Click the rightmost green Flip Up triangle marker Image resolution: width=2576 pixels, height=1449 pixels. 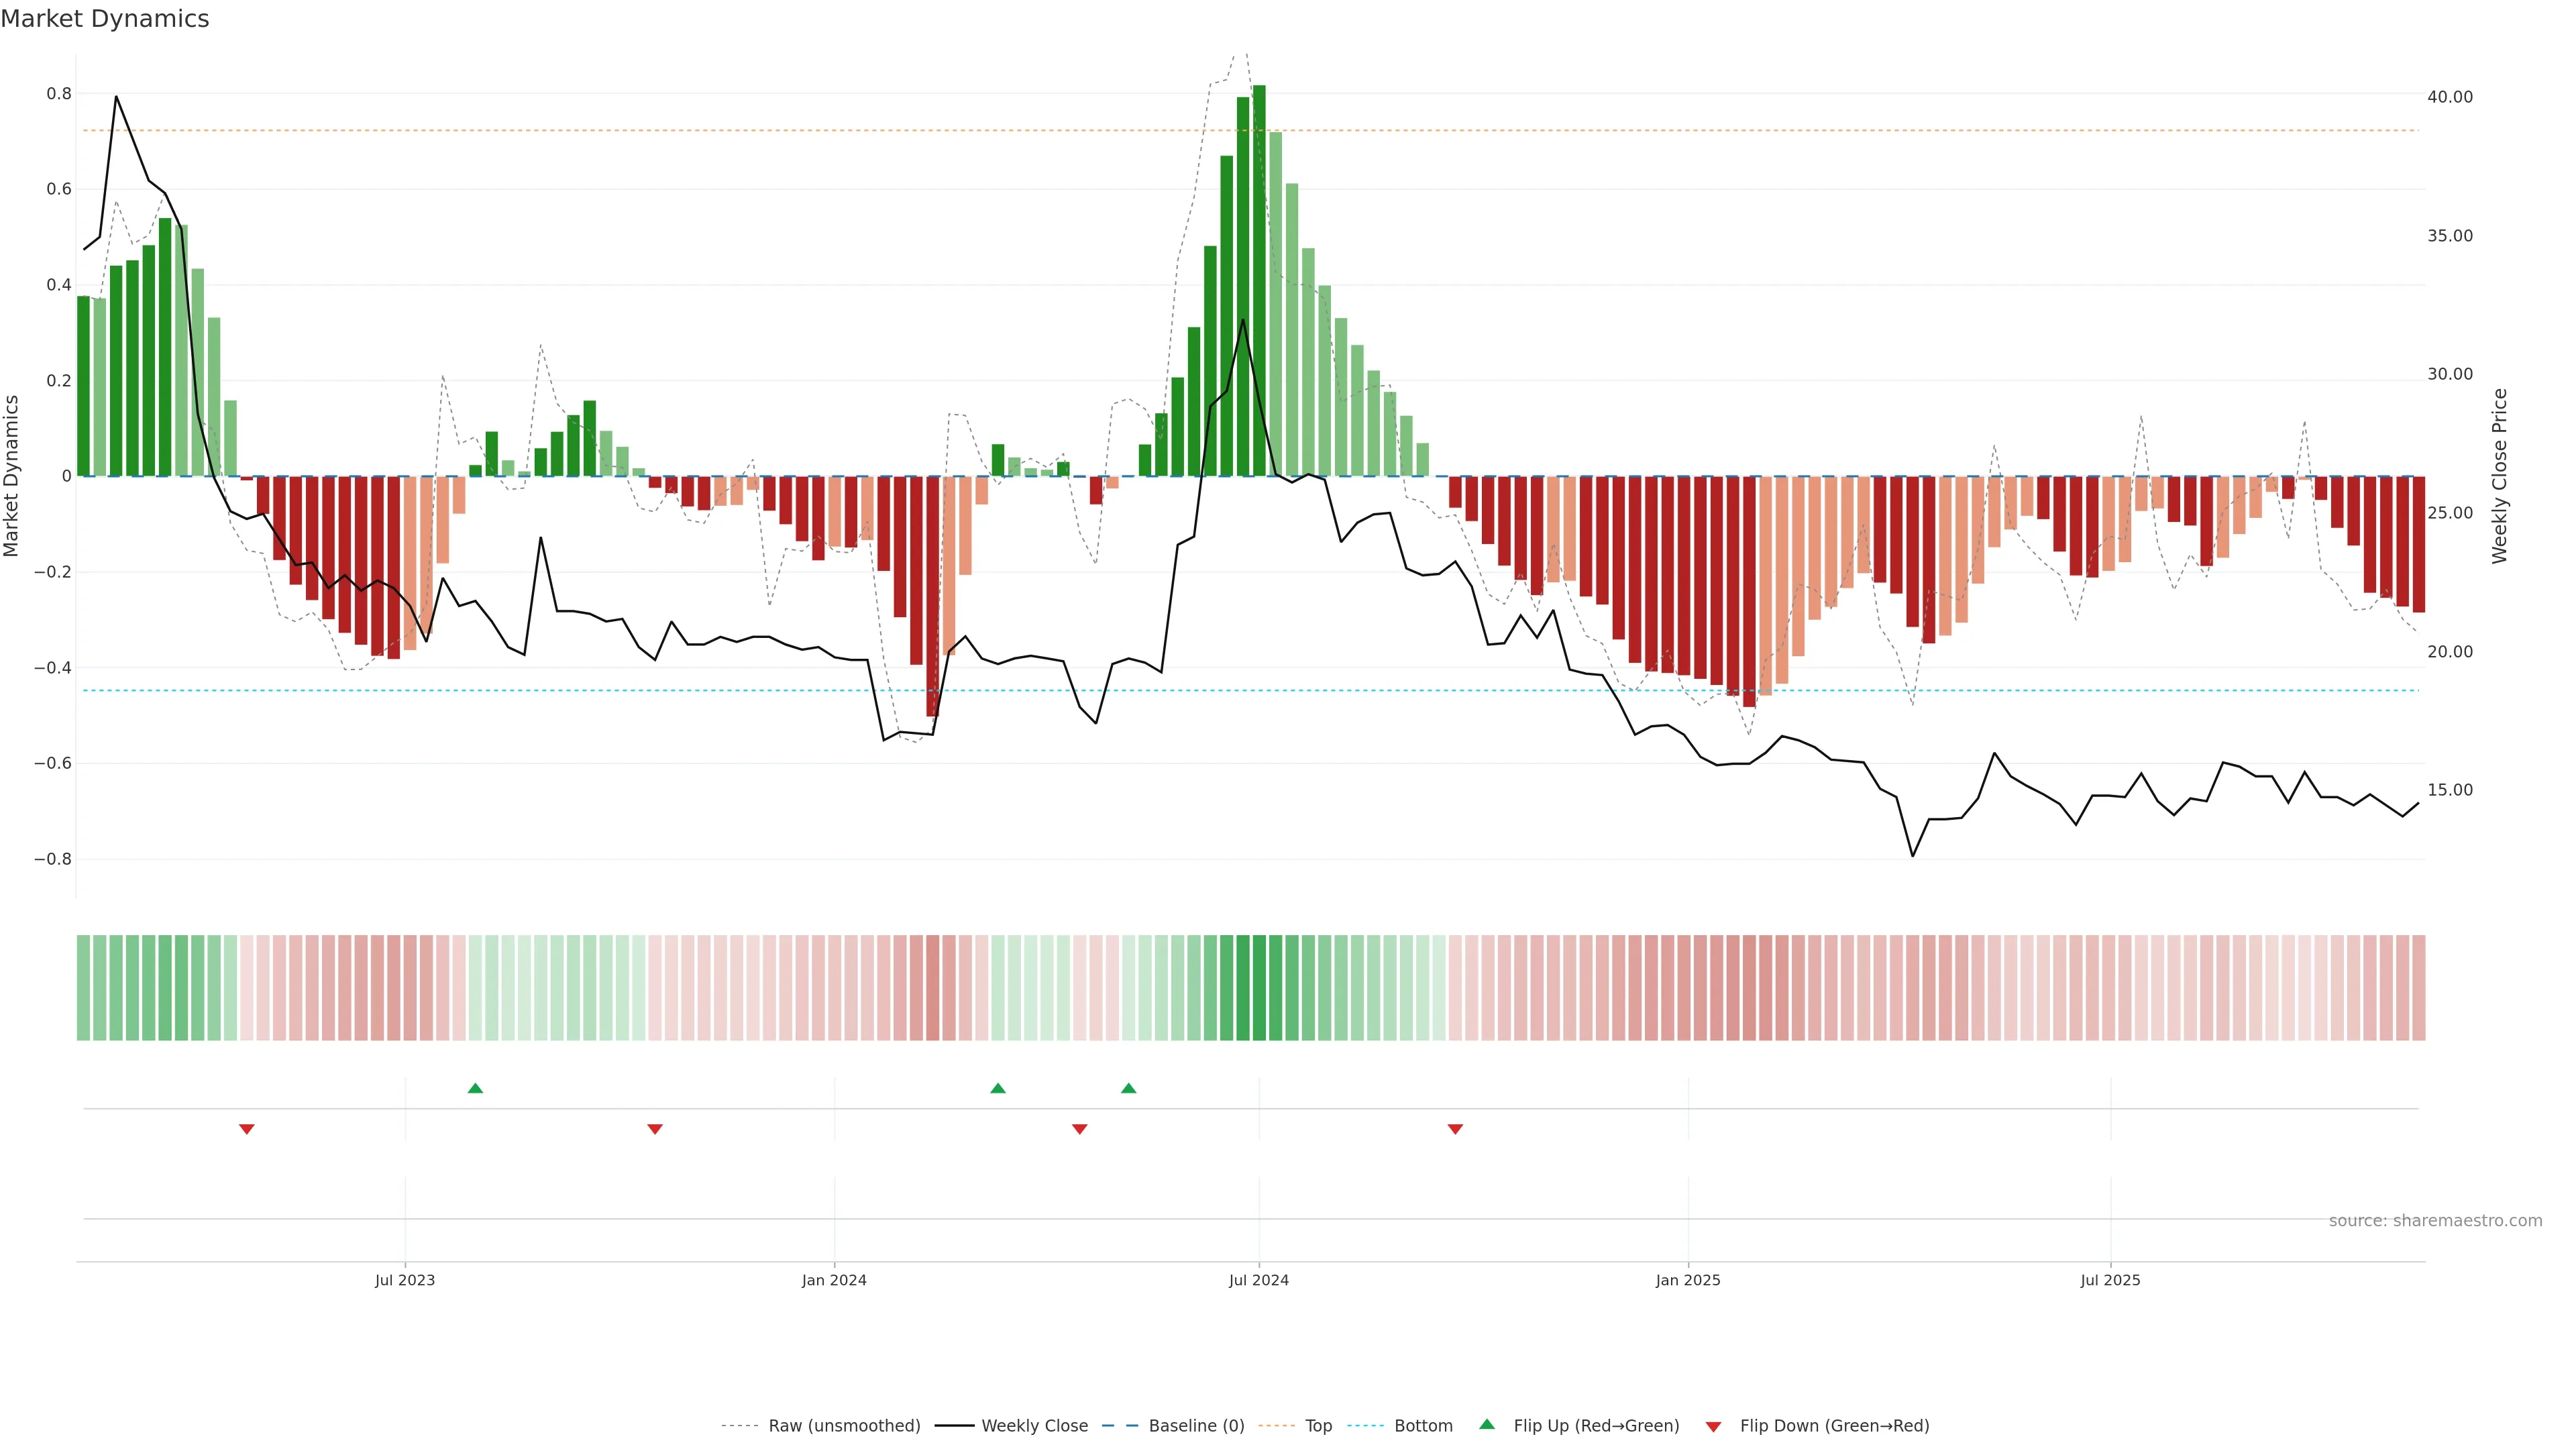[1128, 1088]
